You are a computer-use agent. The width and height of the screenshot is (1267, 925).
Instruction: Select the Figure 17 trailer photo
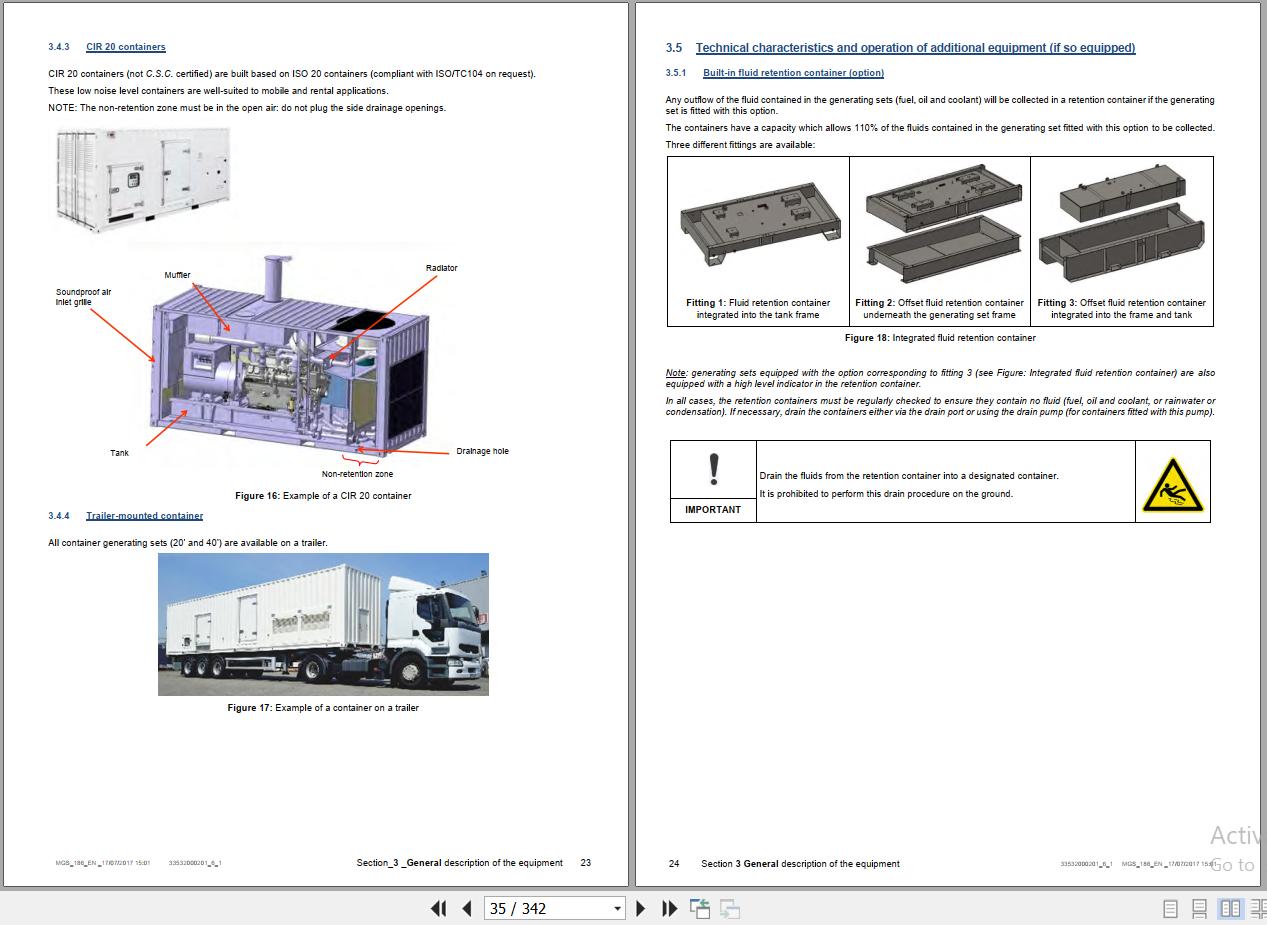pyautogui.click(x=322, y=624)
